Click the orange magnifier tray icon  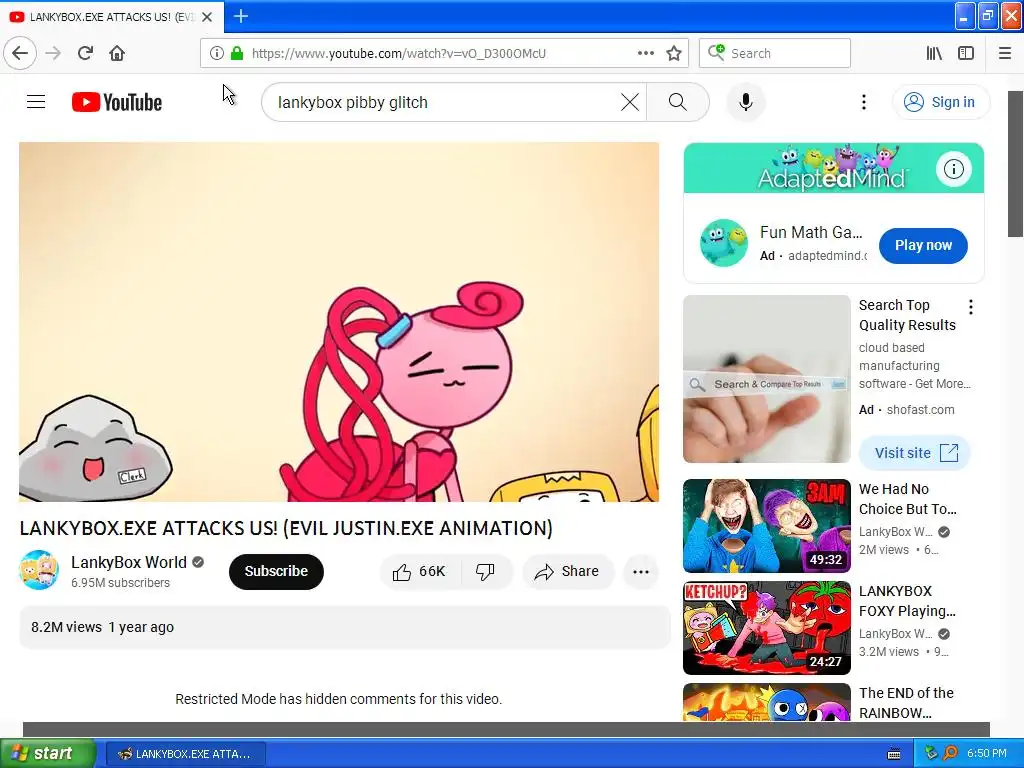click(951, 753)
